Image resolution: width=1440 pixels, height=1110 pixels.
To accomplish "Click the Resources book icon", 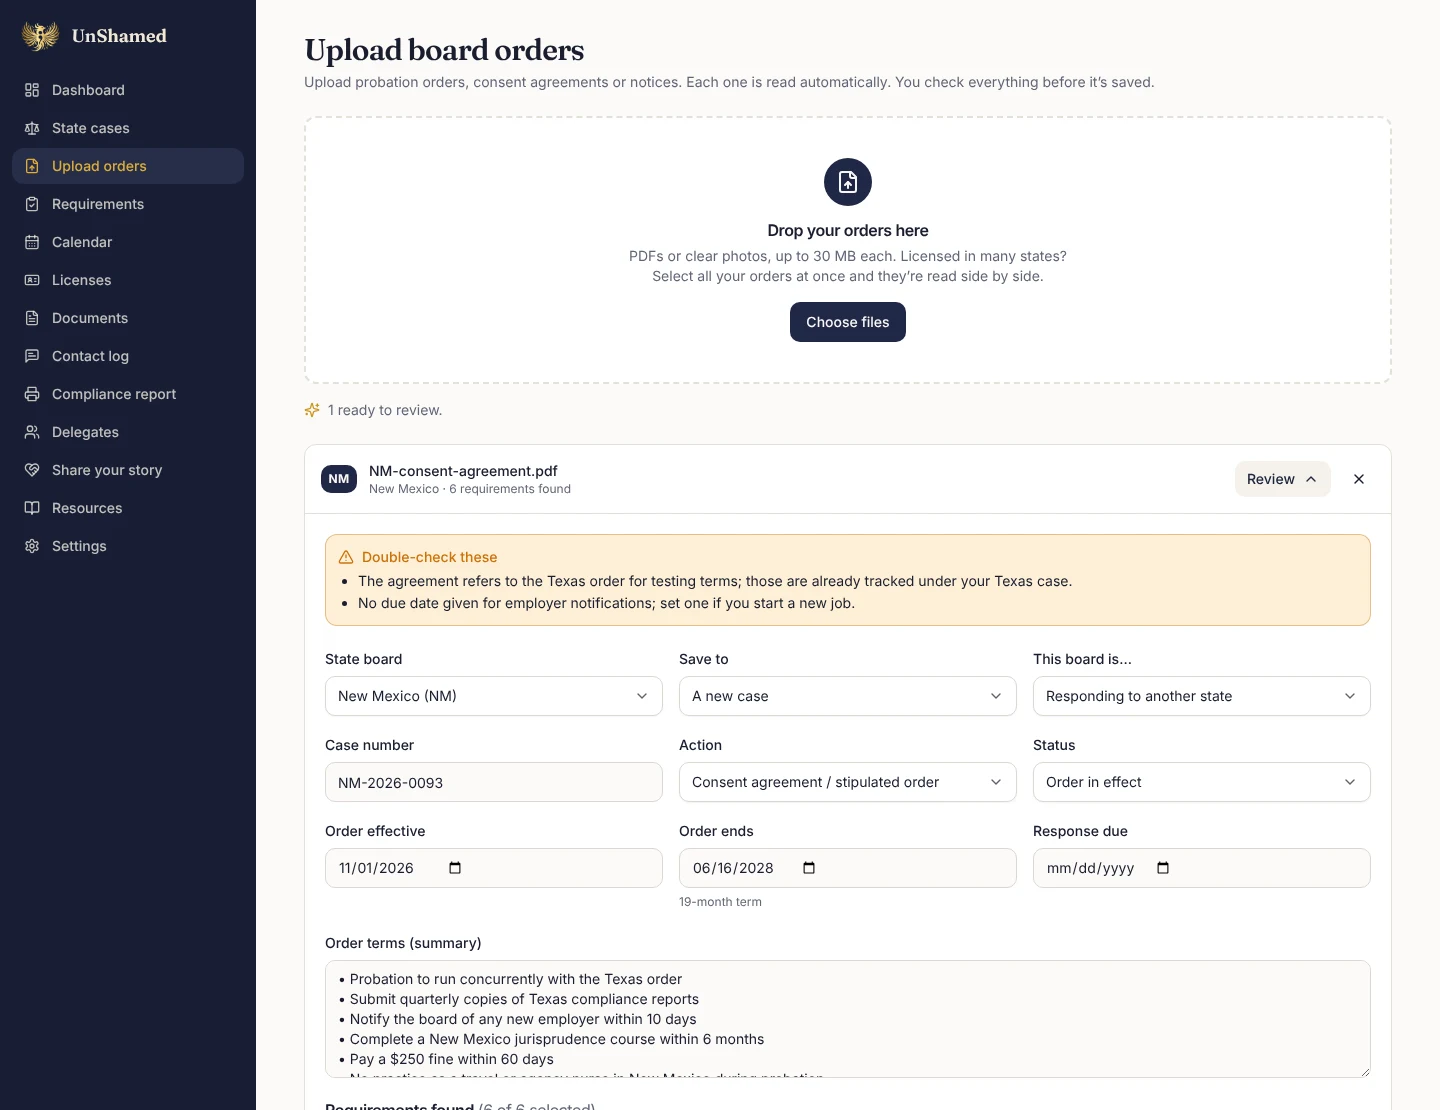I will click(32, 508).
